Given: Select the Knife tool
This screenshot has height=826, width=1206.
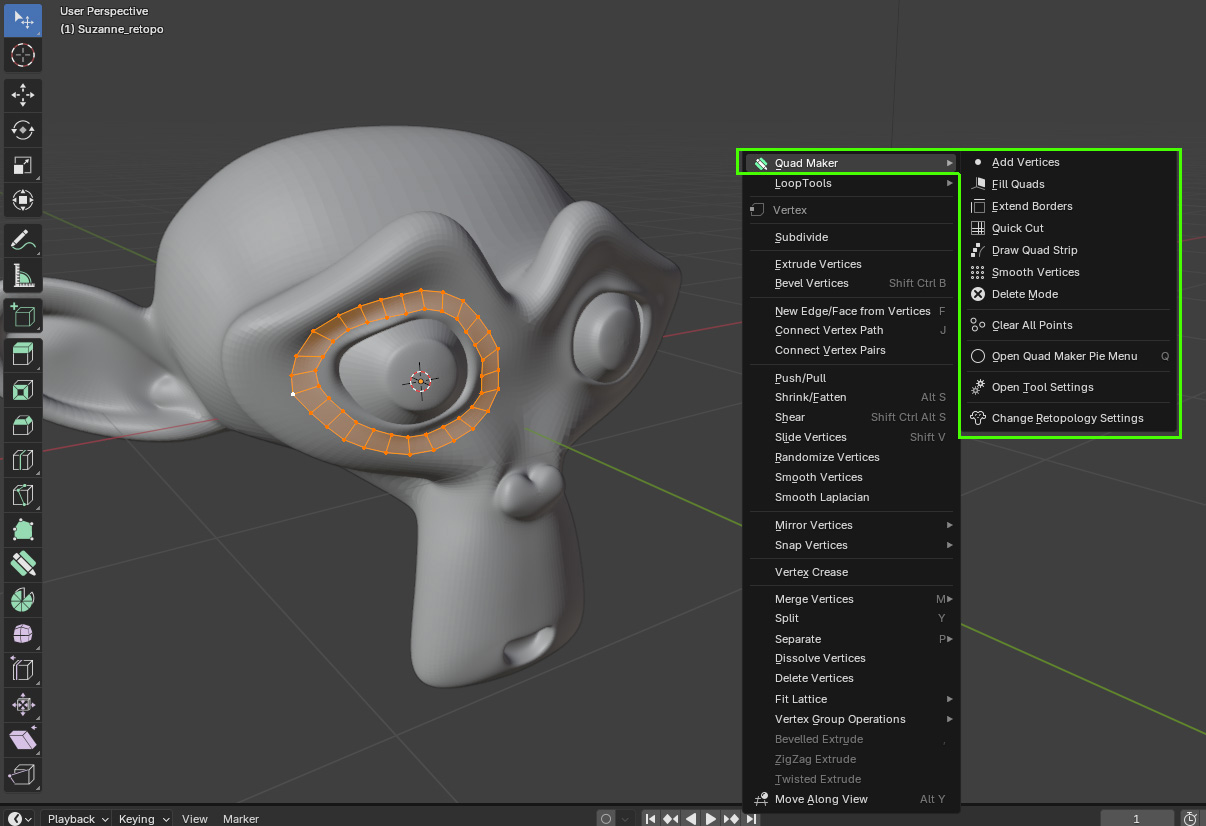Looking at the screenshot, I should point(23,495).
